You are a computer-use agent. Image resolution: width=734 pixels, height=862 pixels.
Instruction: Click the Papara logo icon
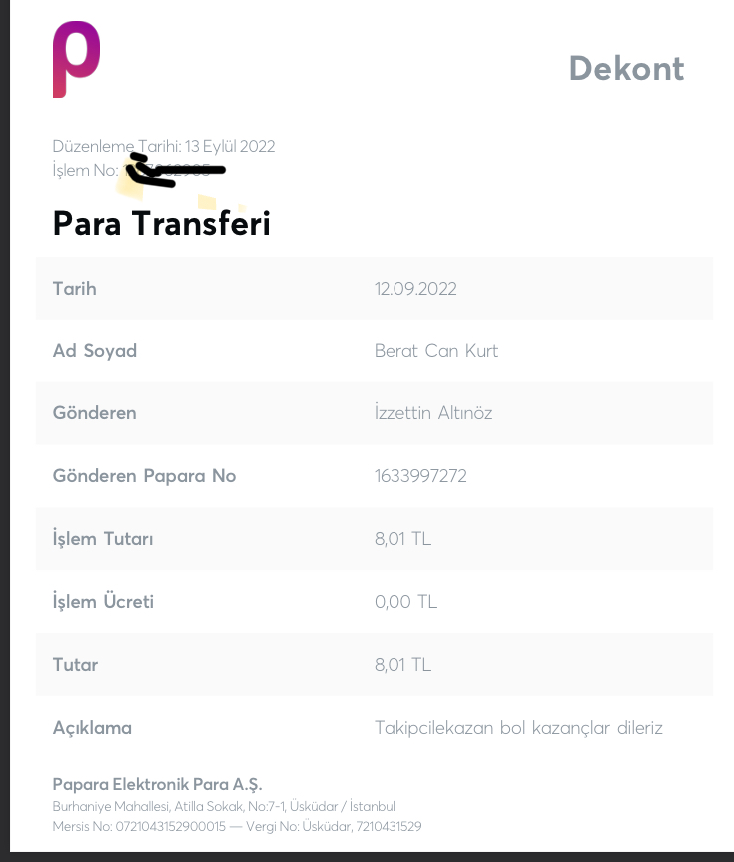[76, 59]
